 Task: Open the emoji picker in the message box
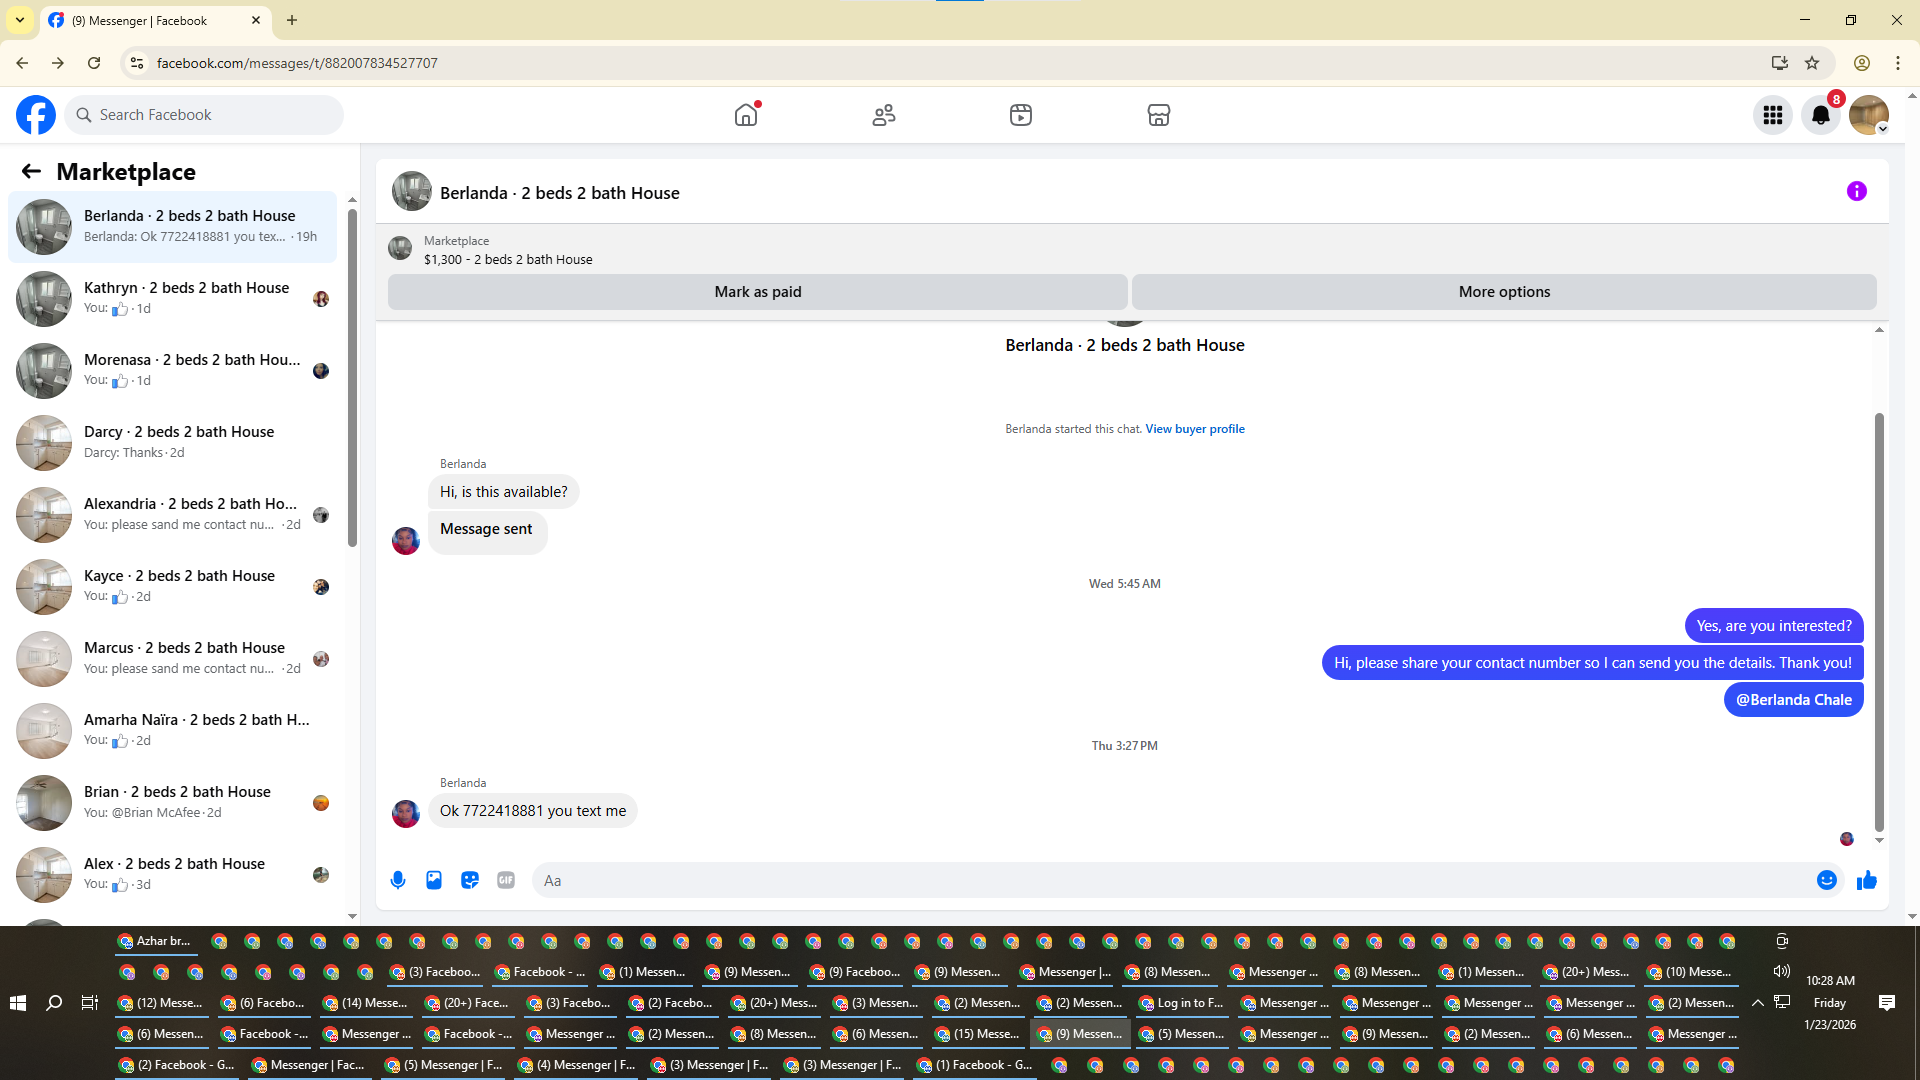click(x=1826, y=880)
